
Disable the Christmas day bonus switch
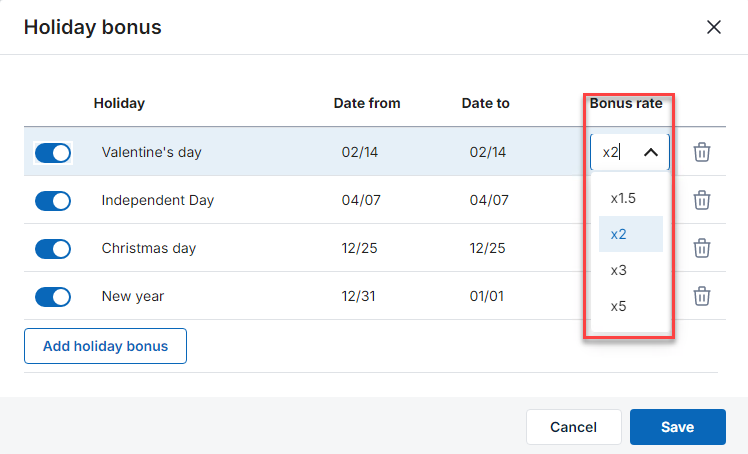click(53, 249)
